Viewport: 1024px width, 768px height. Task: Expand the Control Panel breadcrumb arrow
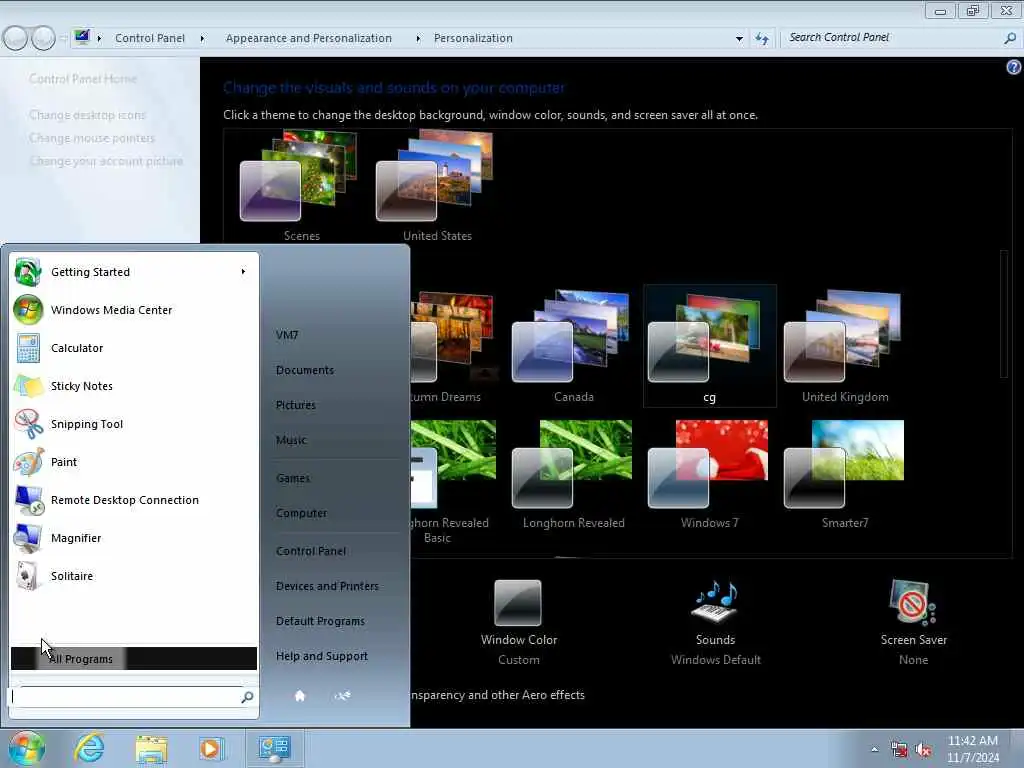pyautogui.click(x=202, y=39)
